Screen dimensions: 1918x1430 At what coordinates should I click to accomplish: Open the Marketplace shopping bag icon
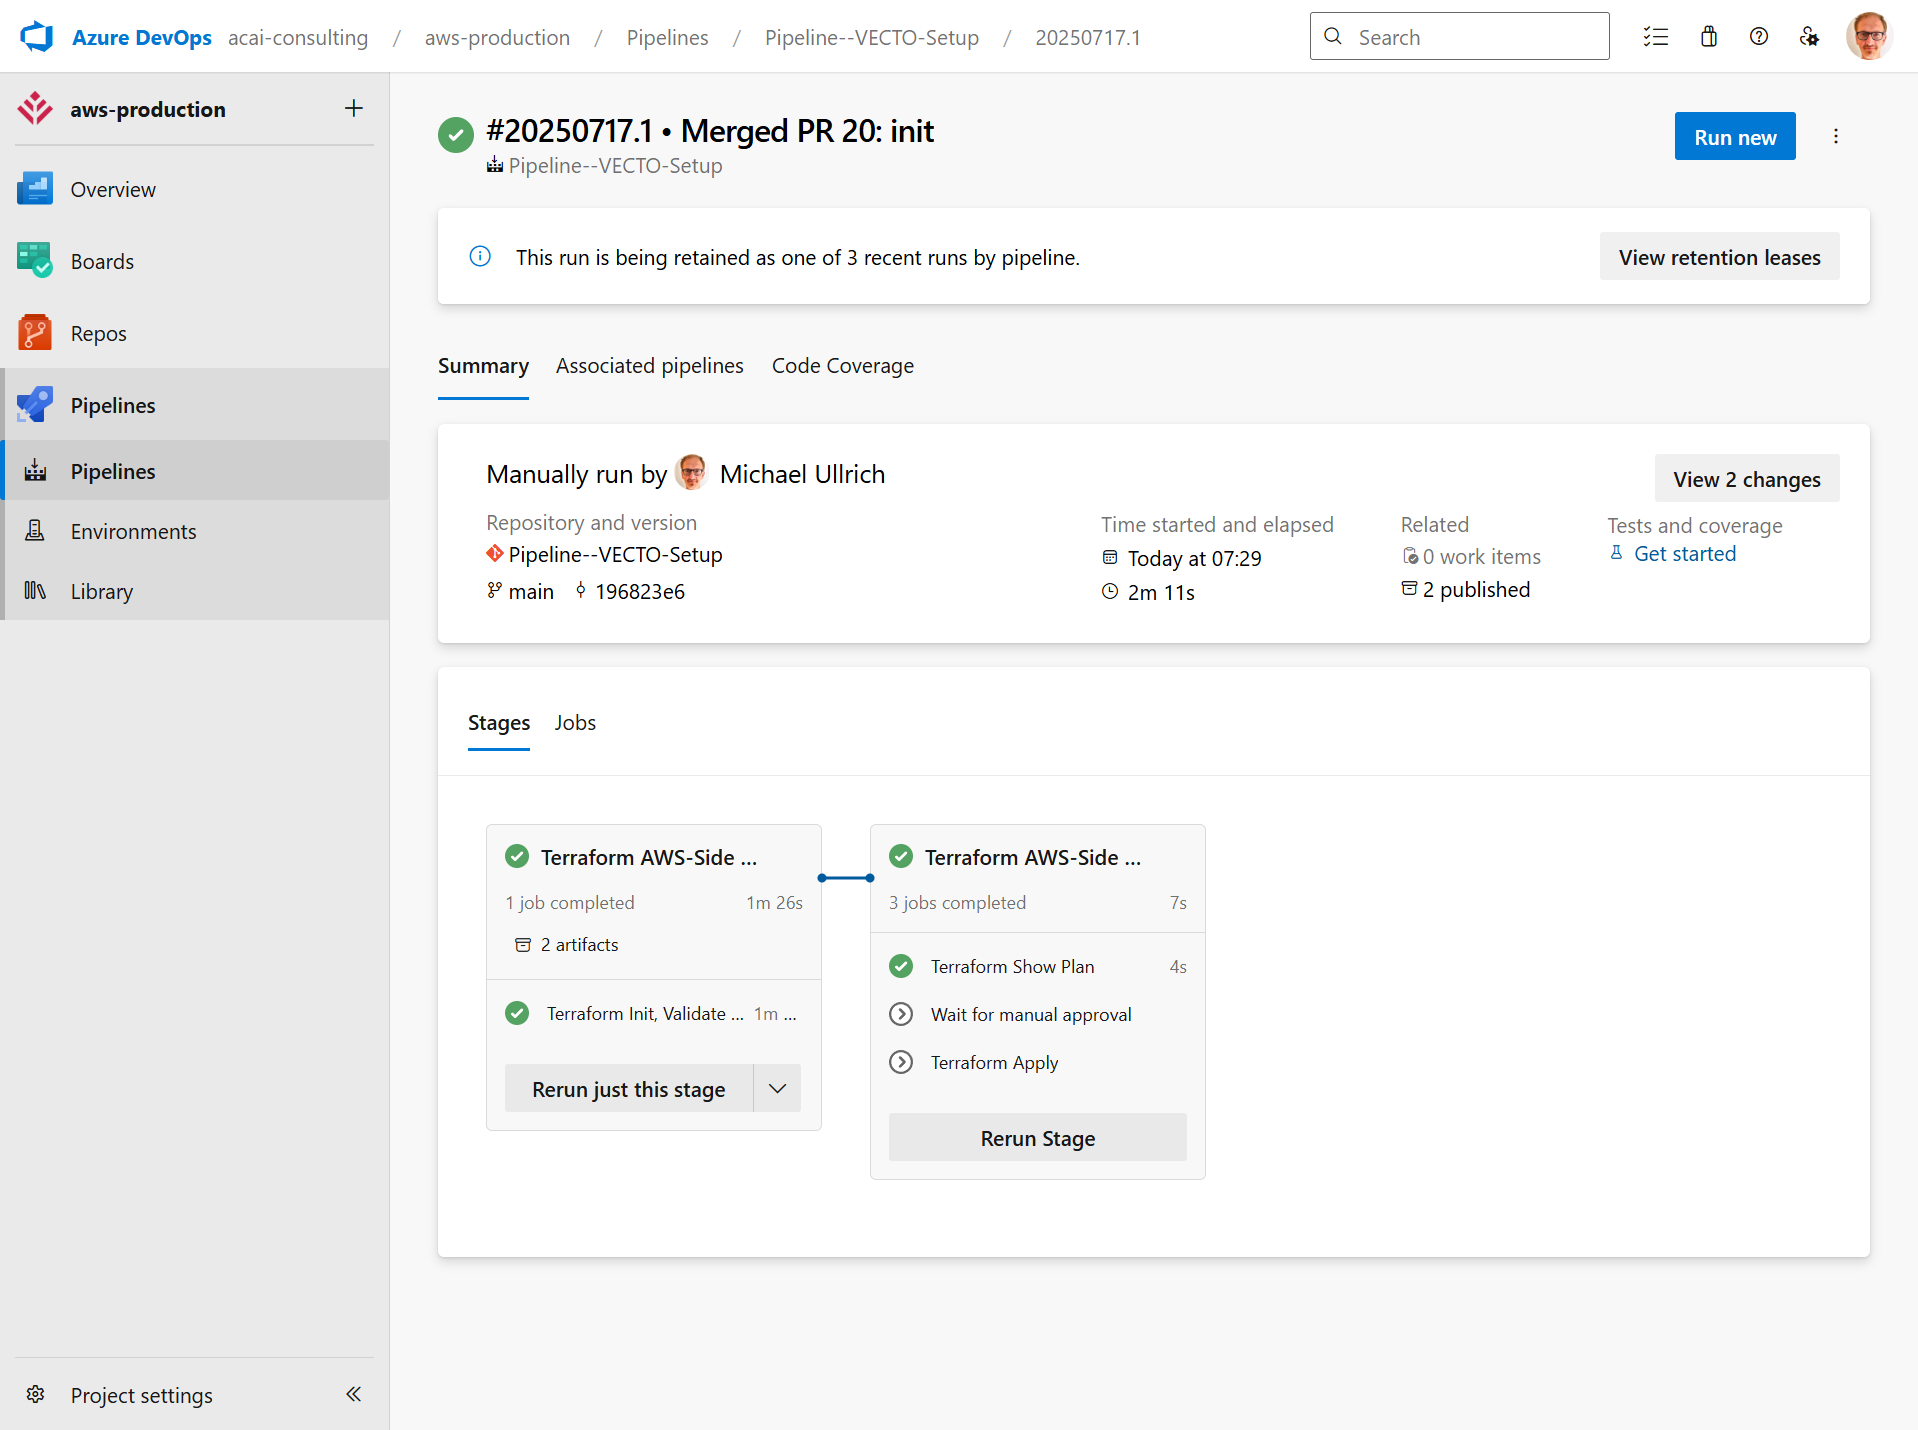[x=1709, y=37]
